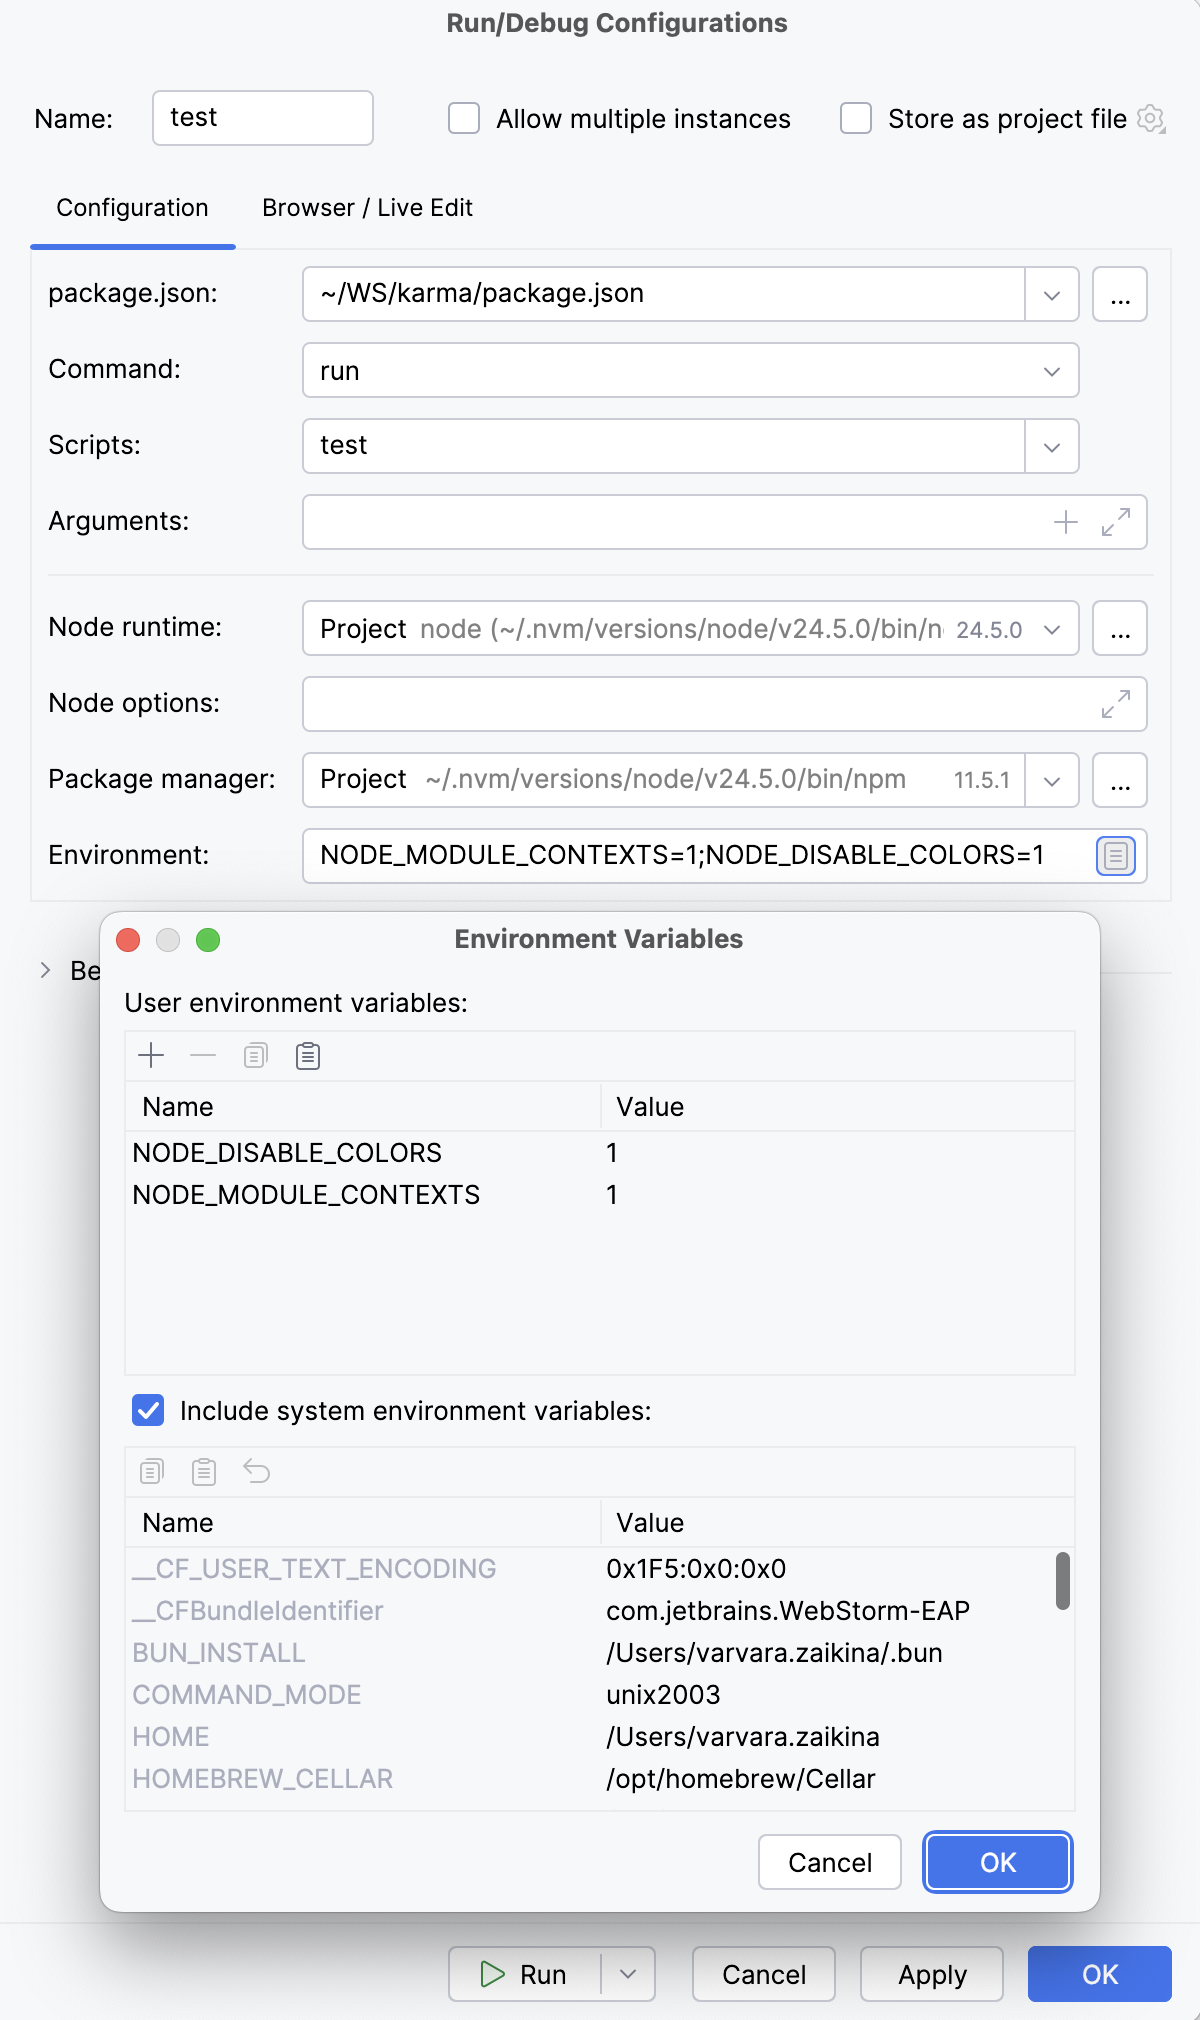The width and height of the screenshot is (1200, 2020).
Task: Open the Package manager dropdown
Action: click(x=1052, y=780)
